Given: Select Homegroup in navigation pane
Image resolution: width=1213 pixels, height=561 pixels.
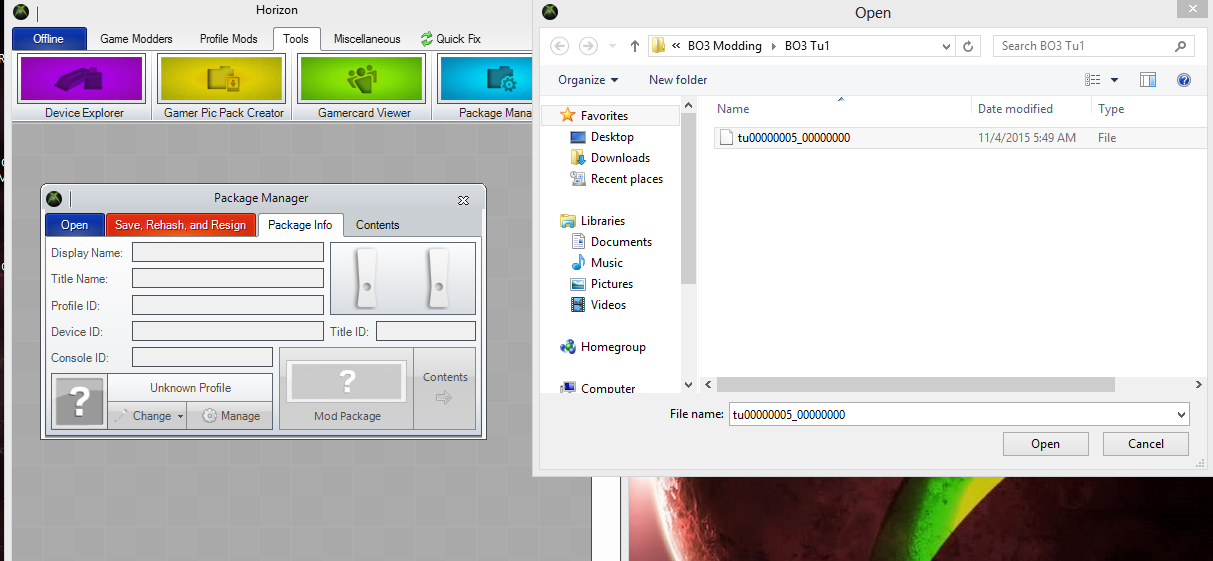Looking at the screenshot, I should [x=612, y=347].
